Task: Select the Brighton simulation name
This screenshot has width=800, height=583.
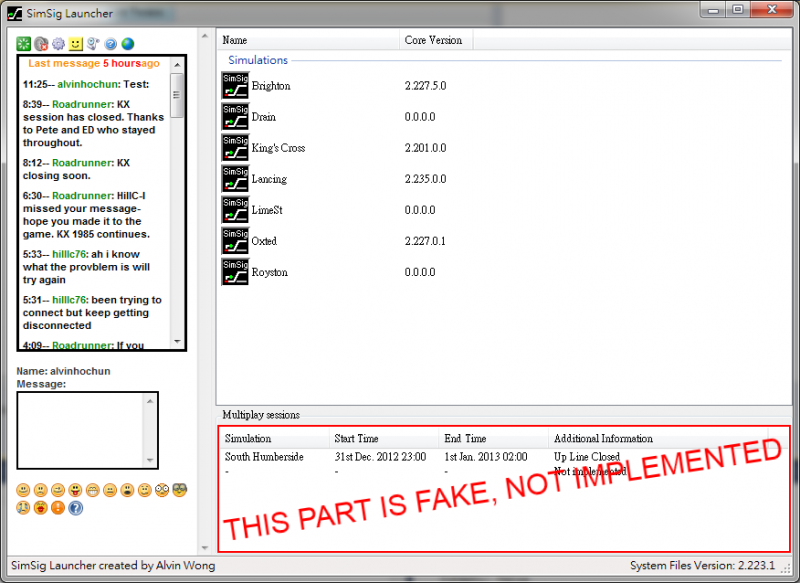Action: 271,86
